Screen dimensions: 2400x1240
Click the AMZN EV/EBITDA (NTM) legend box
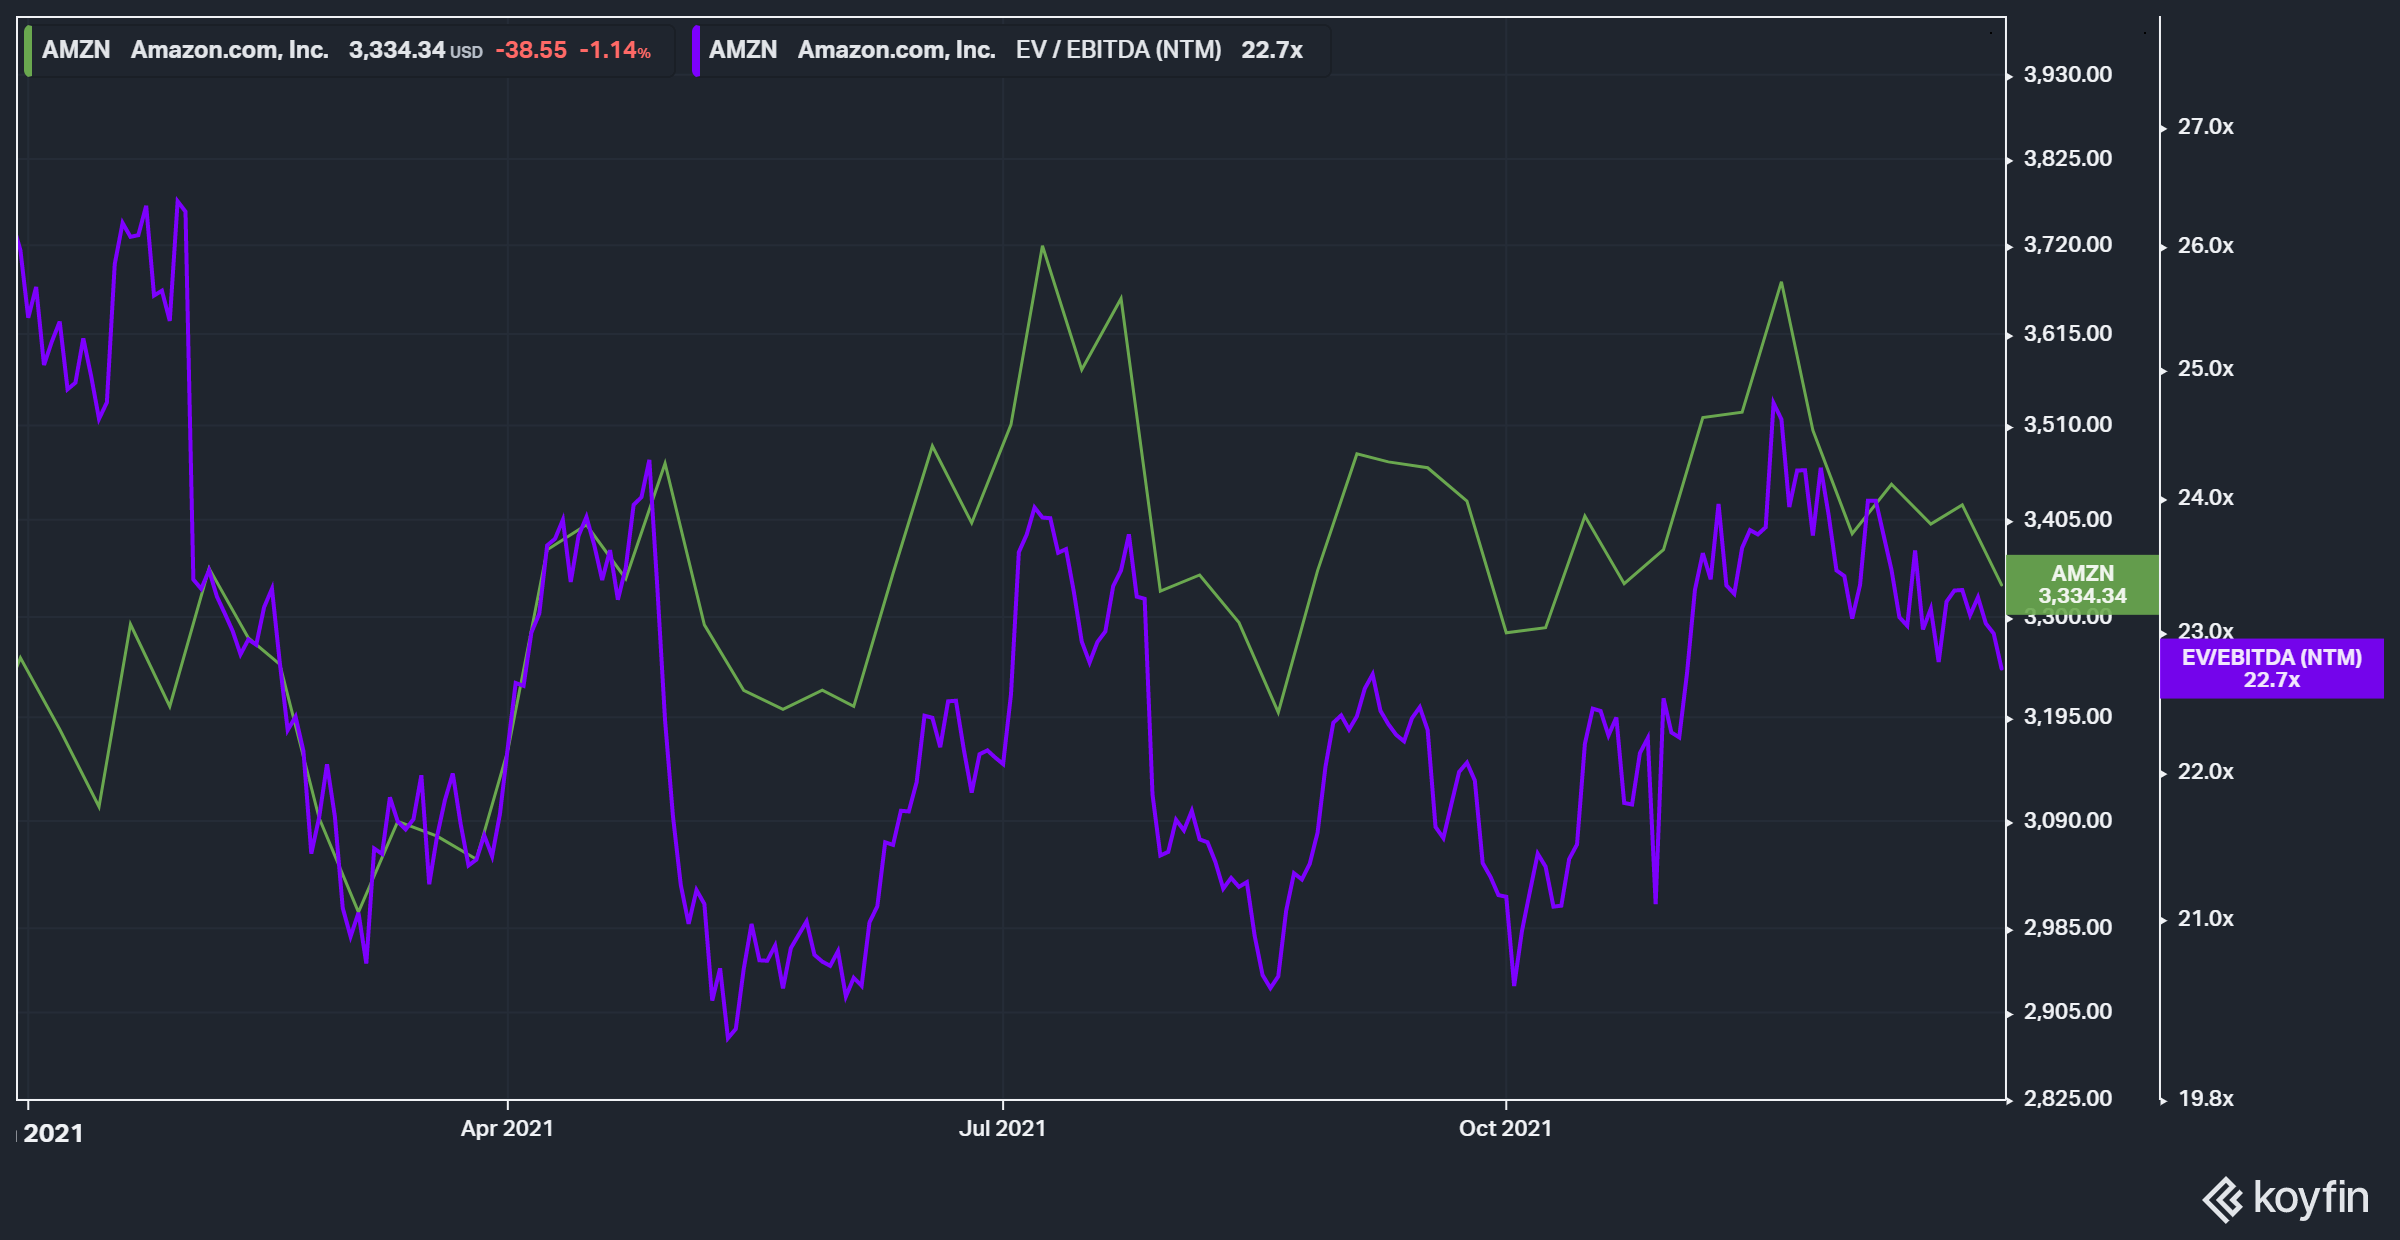pyautogui.click(x=1010, y=50)
